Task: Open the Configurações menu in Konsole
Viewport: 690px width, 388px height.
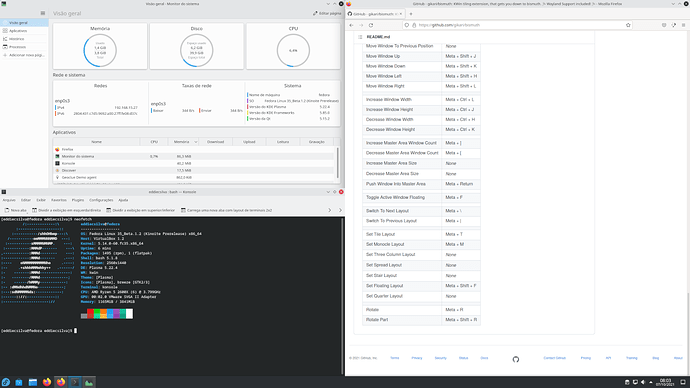Action: 101,200
